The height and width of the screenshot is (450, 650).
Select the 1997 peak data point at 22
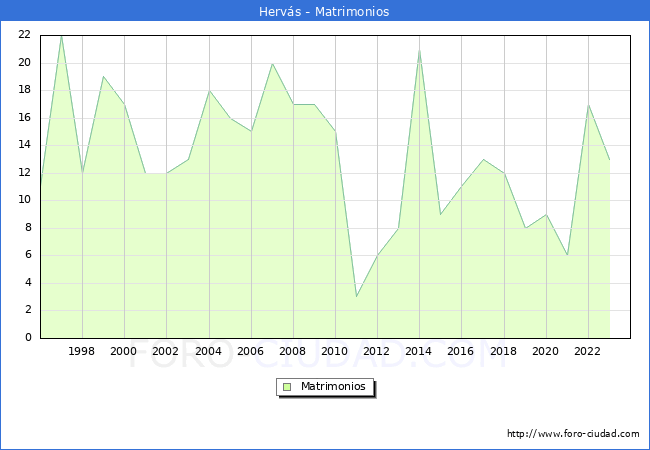click(61, 36)
